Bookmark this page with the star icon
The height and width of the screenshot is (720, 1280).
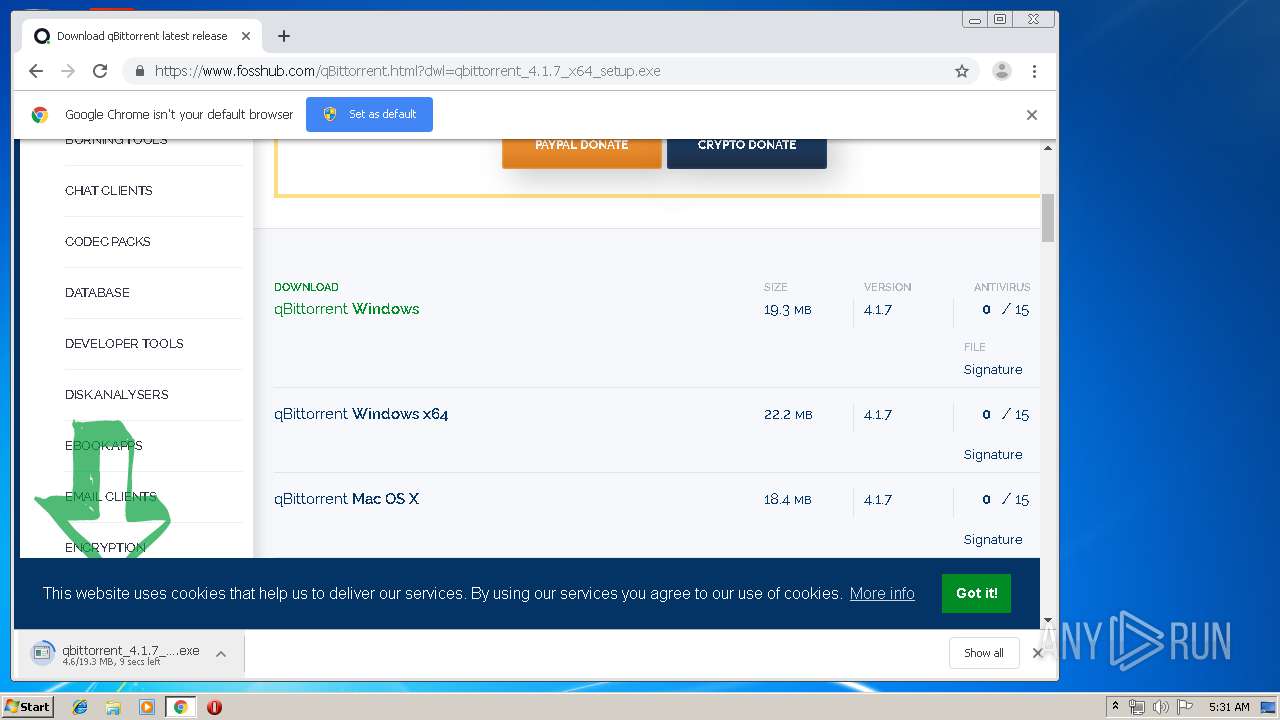pos(962,71)
